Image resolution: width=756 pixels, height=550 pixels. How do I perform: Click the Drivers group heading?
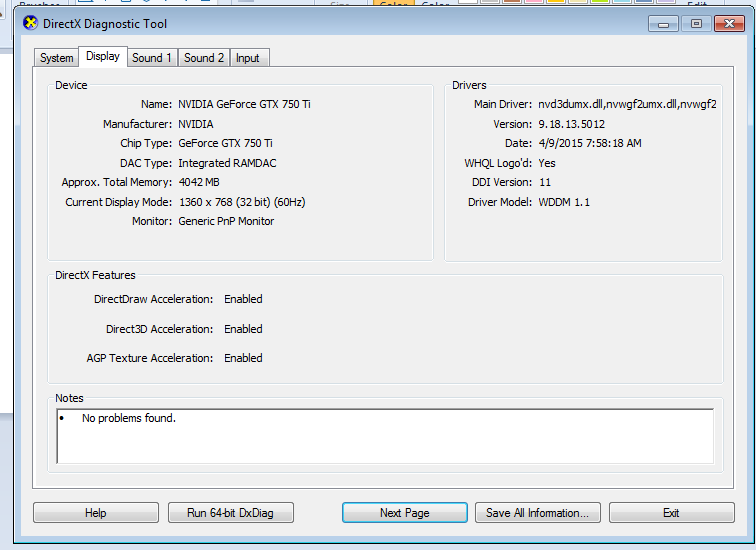469,85
